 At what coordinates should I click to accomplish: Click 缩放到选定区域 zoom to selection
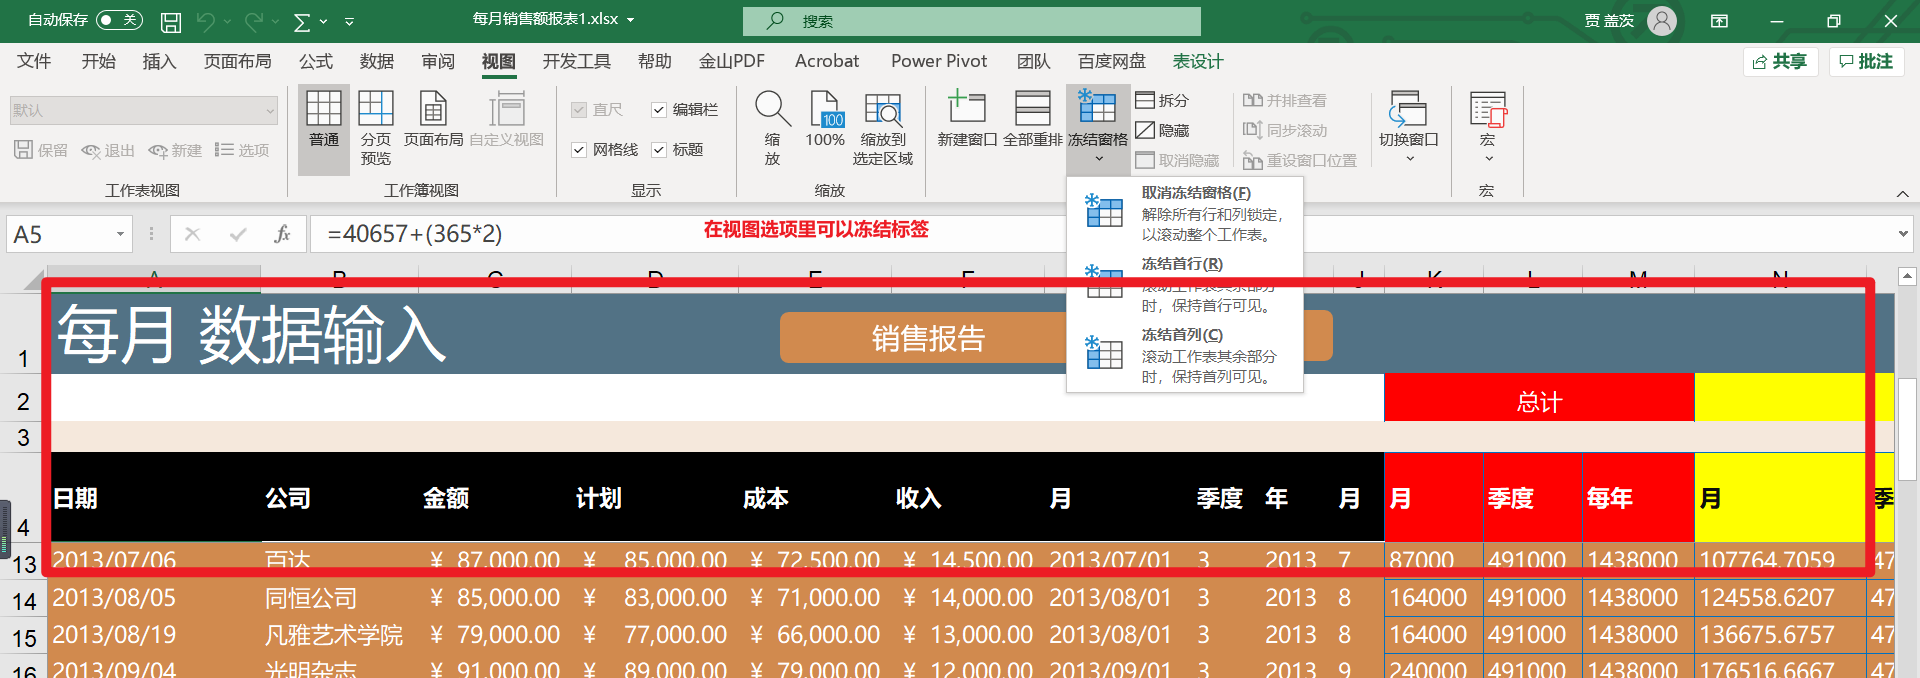[883, 128]
